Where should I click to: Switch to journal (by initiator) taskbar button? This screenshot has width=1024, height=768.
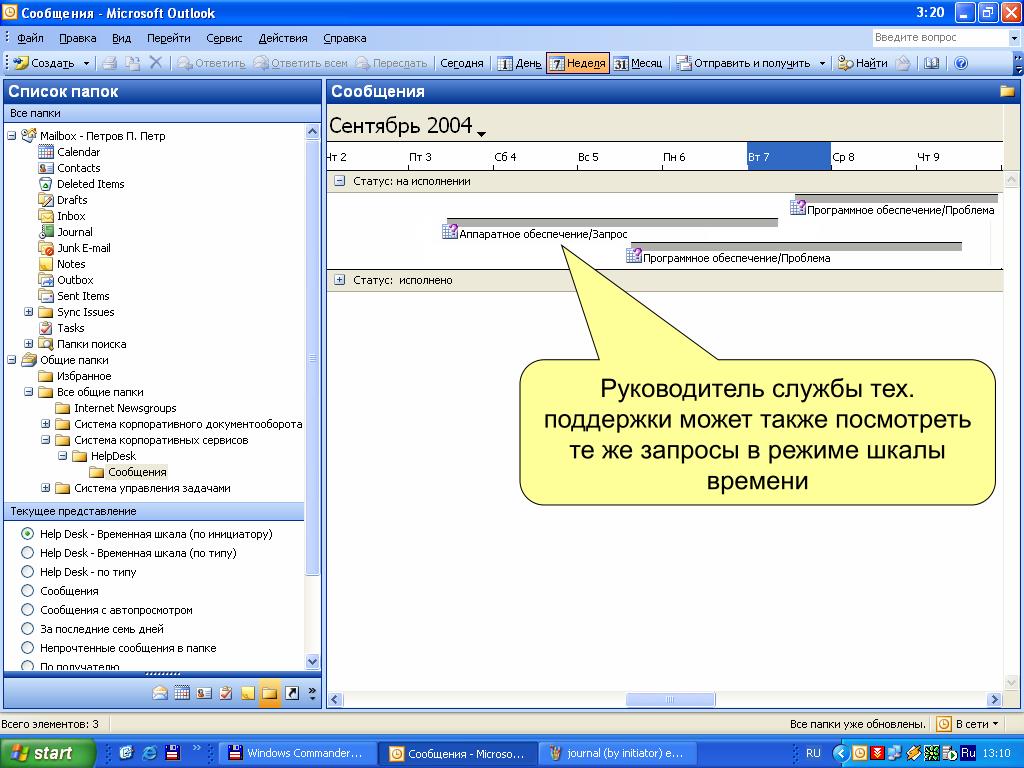(619, 753)
